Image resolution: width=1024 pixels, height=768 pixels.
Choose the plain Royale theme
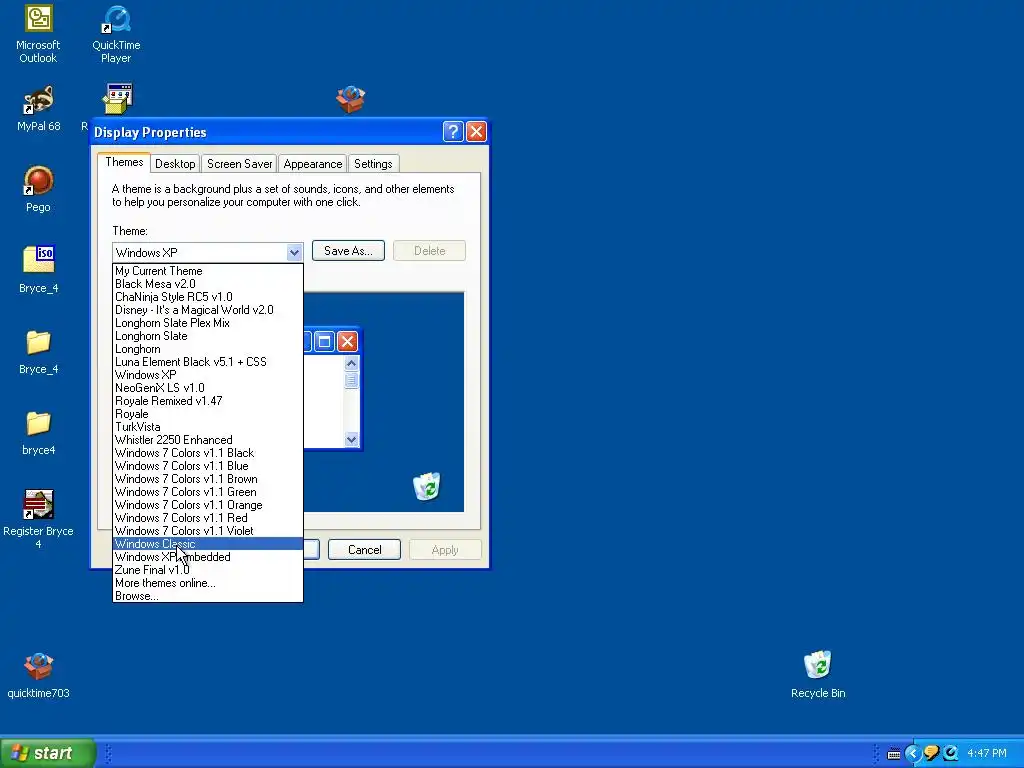208,414
